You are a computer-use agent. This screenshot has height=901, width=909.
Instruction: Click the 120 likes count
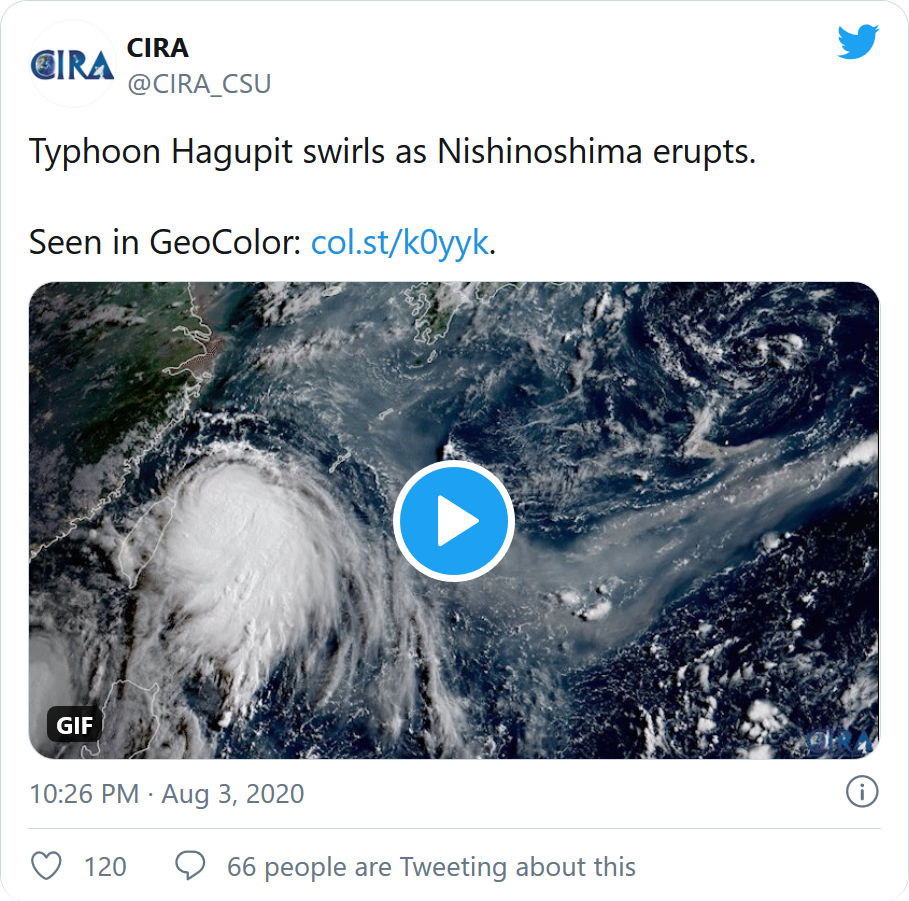coord(105,866)
